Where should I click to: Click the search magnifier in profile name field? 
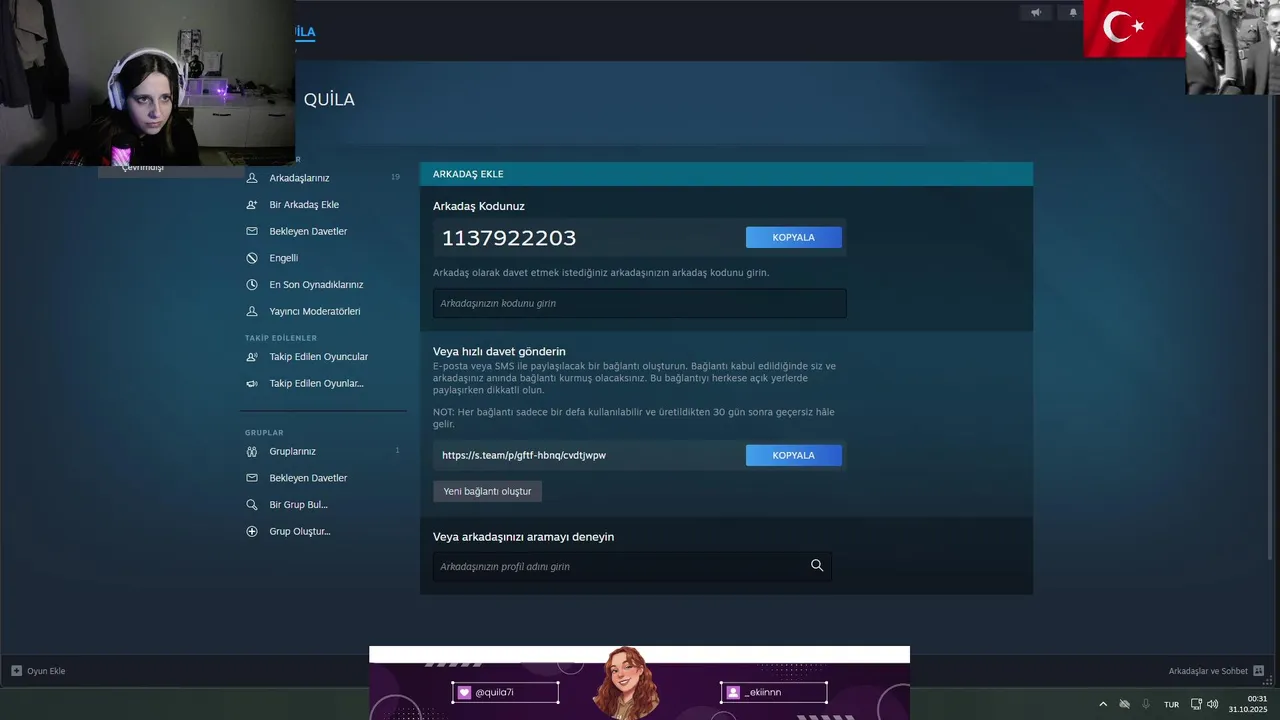(817, 566)
